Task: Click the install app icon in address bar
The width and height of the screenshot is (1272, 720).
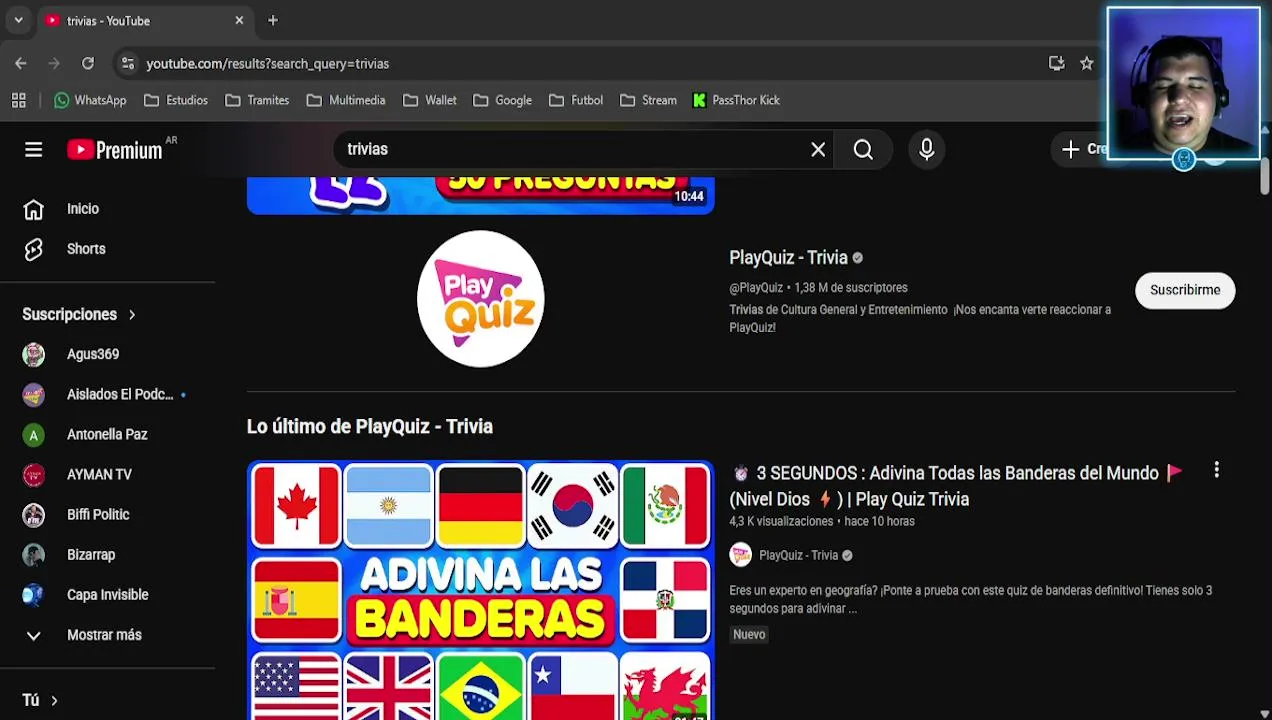Action: [x=1056, y=63]
